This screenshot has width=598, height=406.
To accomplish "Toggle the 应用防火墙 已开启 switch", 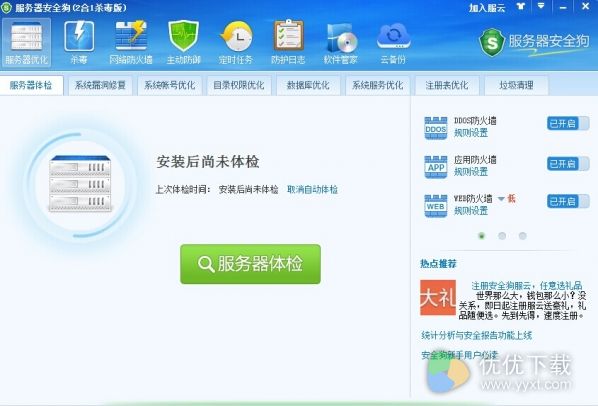I will [x=568, y=164].
